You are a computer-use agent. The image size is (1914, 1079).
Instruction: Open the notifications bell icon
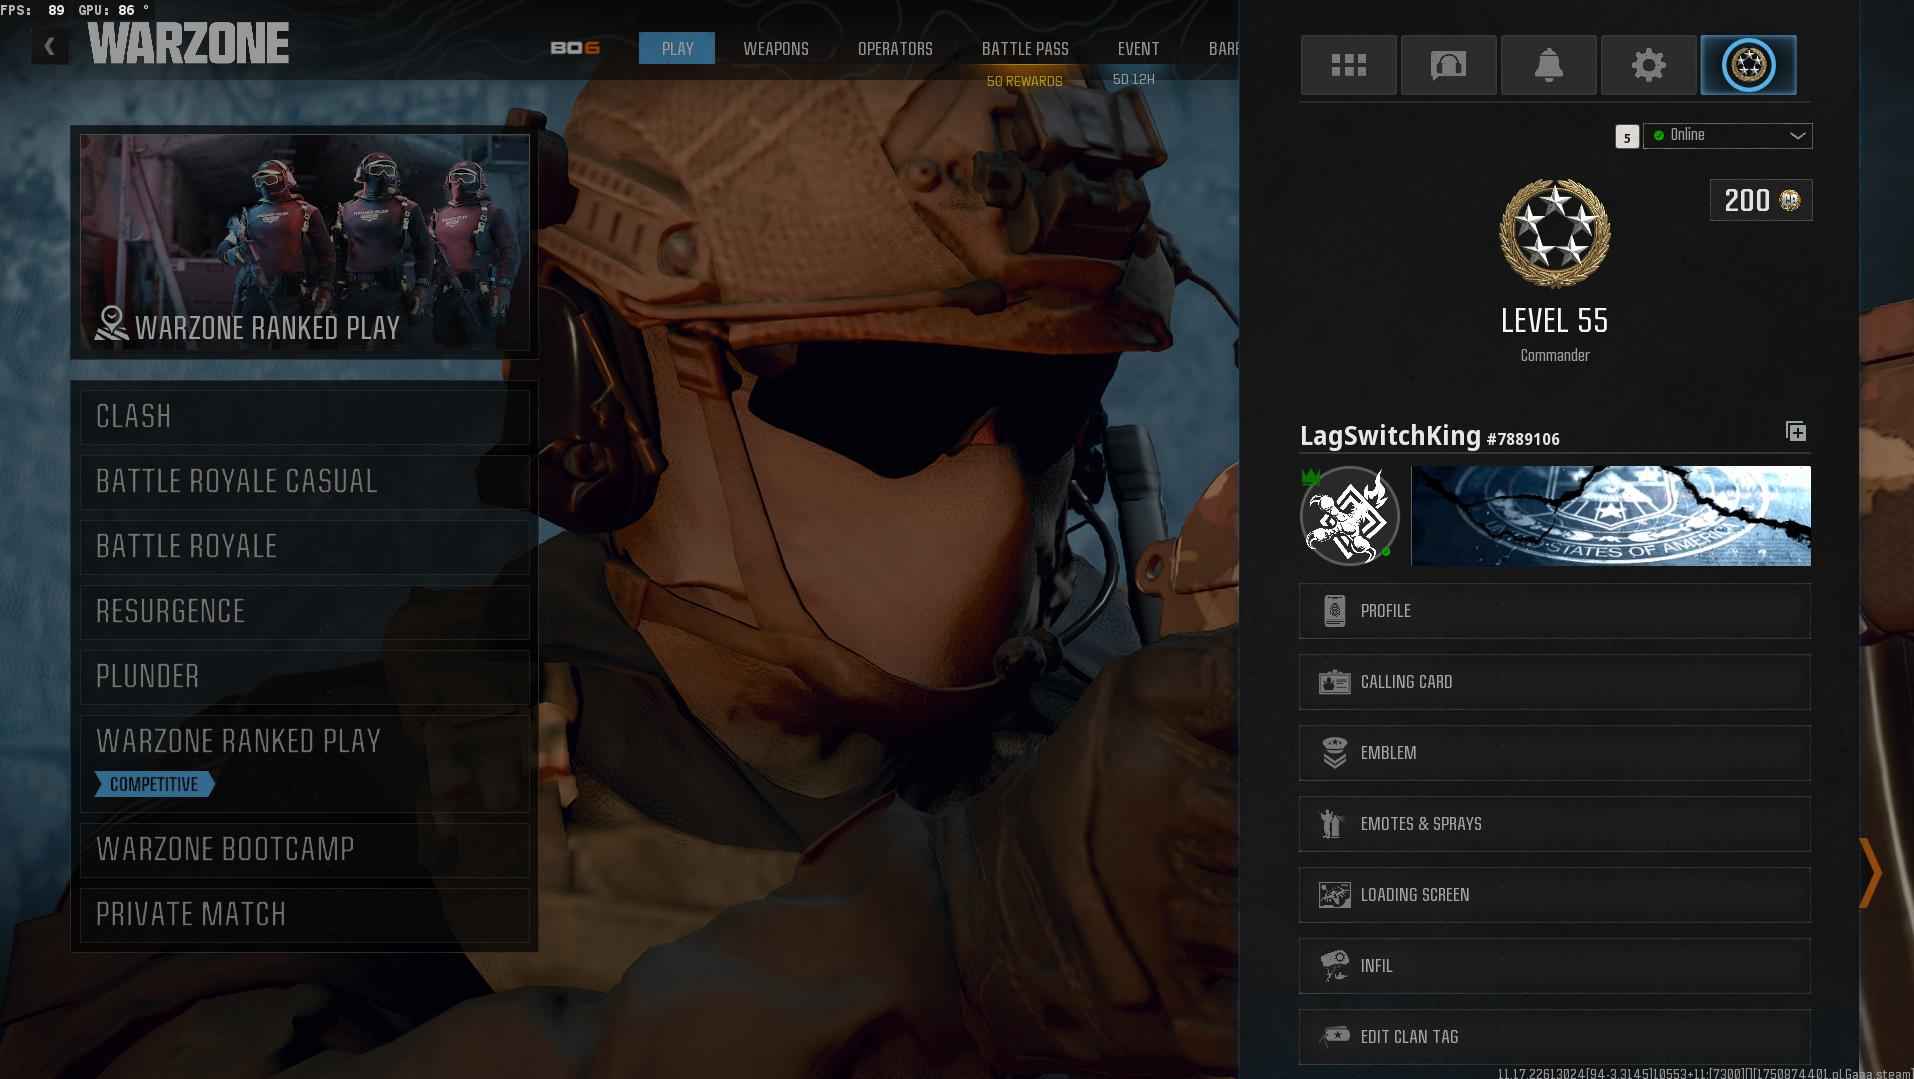coord(1548,65)
